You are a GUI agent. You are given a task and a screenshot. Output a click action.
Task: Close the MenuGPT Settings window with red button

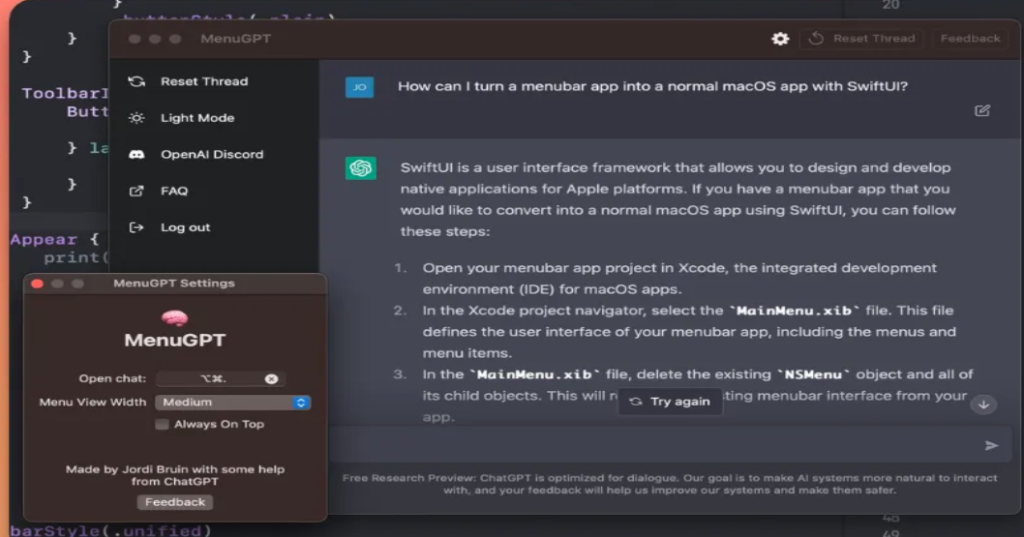point(37,284)
